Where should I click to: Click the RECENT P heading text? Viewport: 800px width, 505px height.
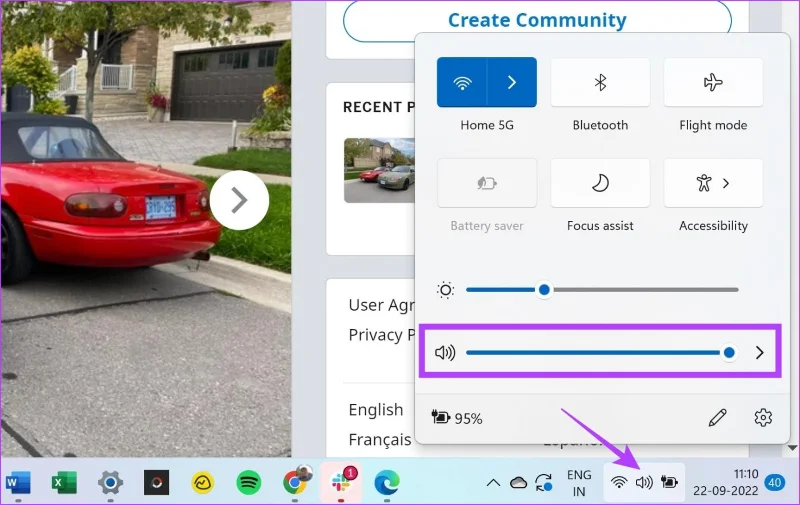point(379,107)
